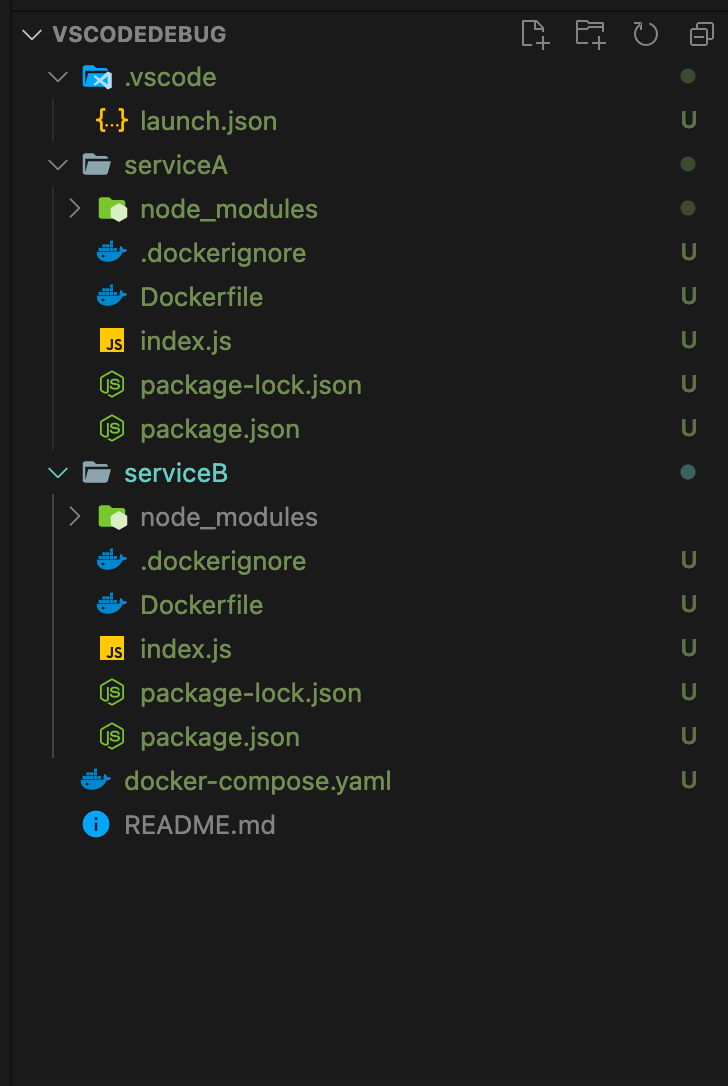Click the info icon next to README.md

[x=97, y=824]
